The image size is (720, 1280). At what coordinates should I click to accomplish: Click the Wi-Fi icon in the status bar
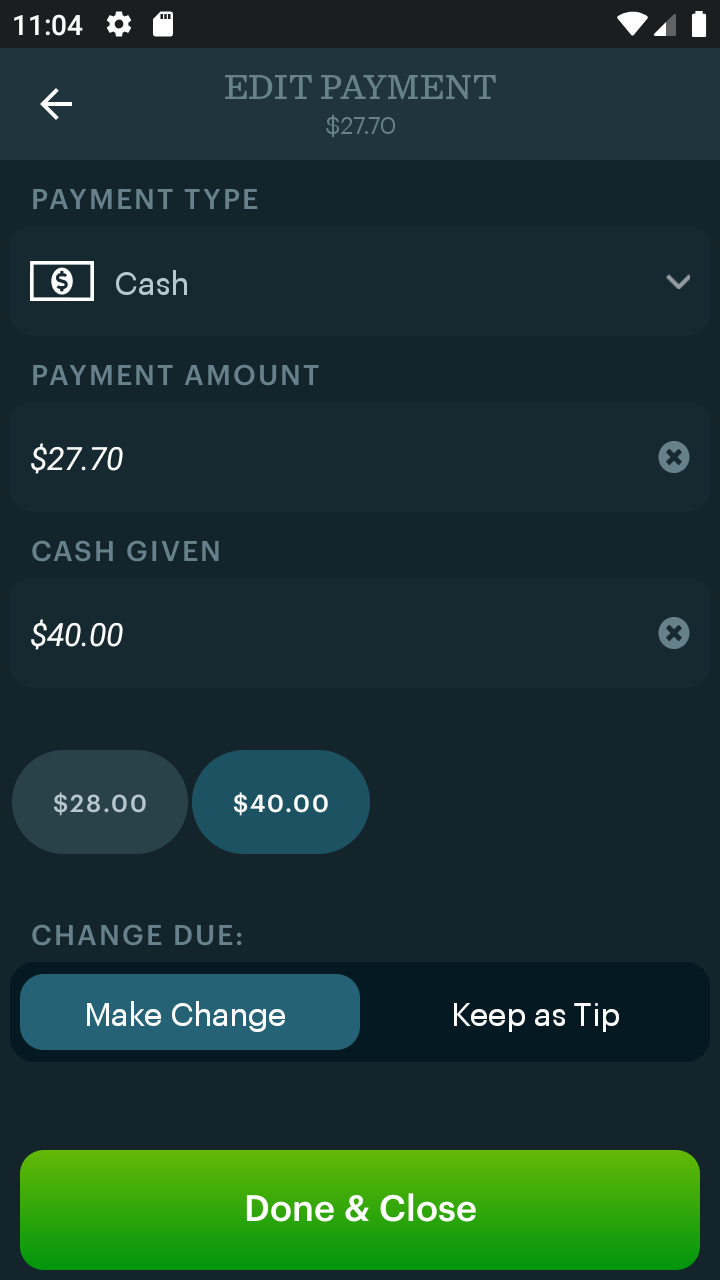pos(634,24)
